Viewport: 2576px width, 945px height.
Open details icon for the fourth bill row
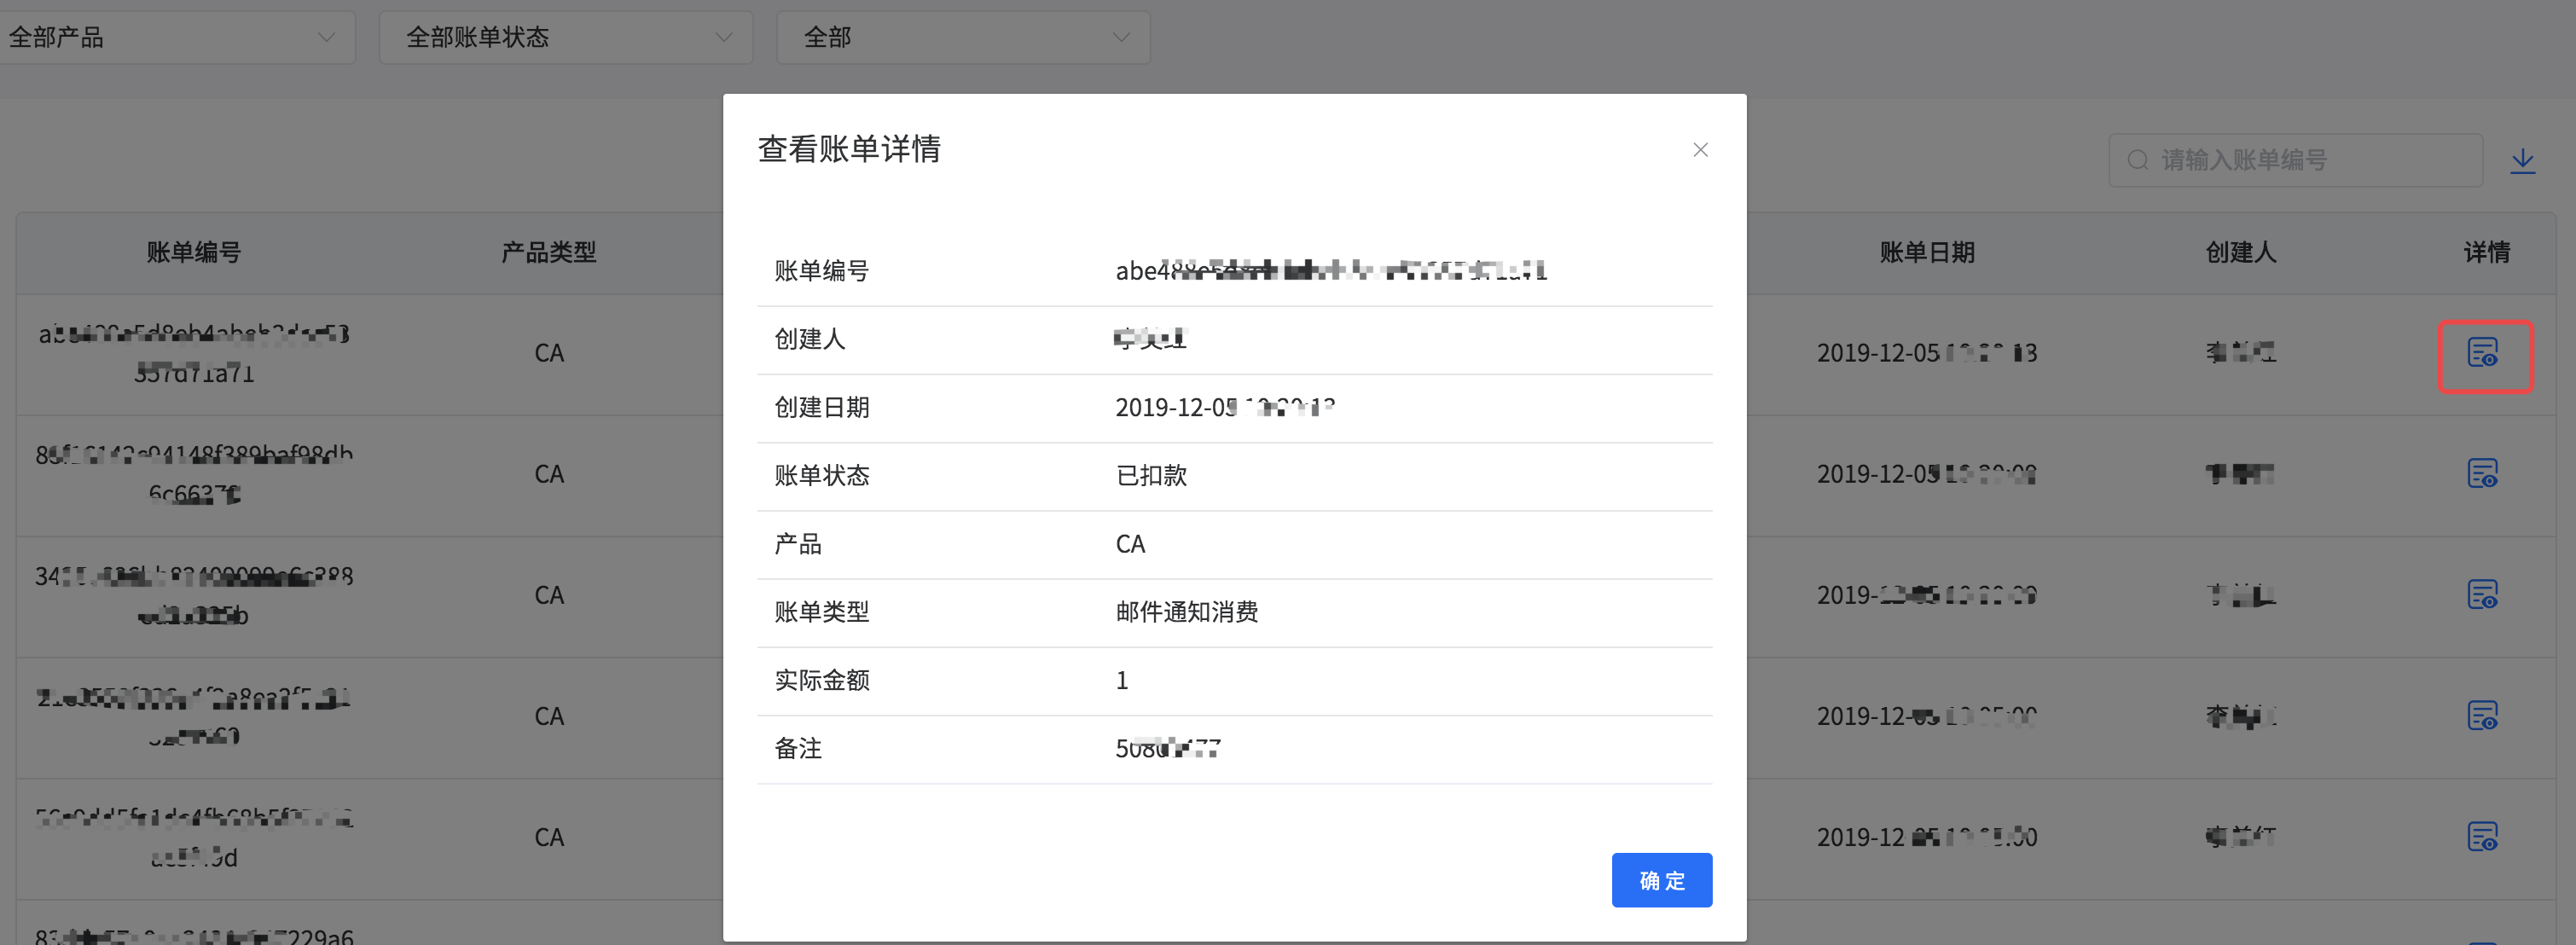[x=2482, y=715]
